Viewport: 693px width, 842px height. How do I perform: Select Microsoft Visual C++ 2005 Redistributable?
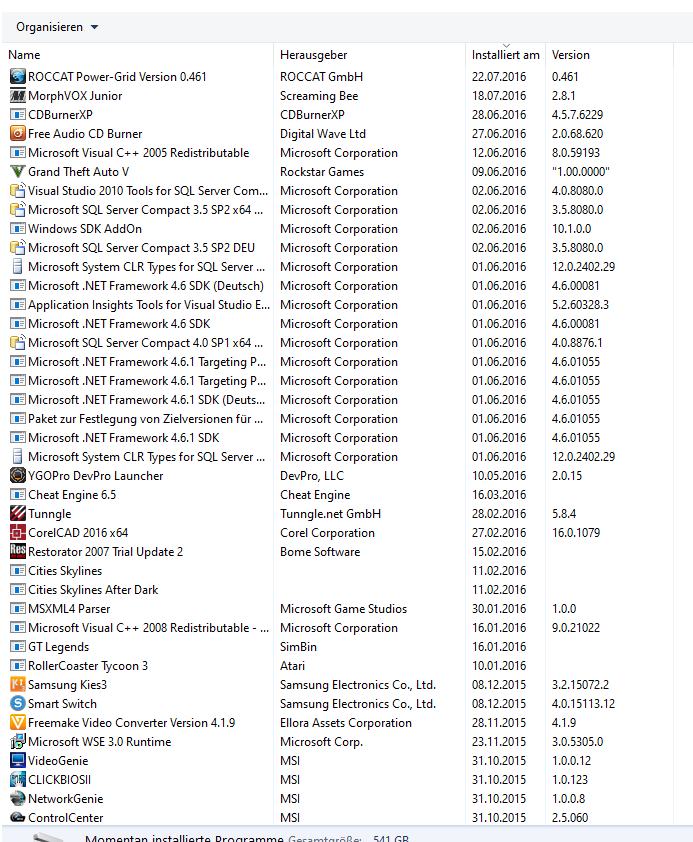click(138, 153)
